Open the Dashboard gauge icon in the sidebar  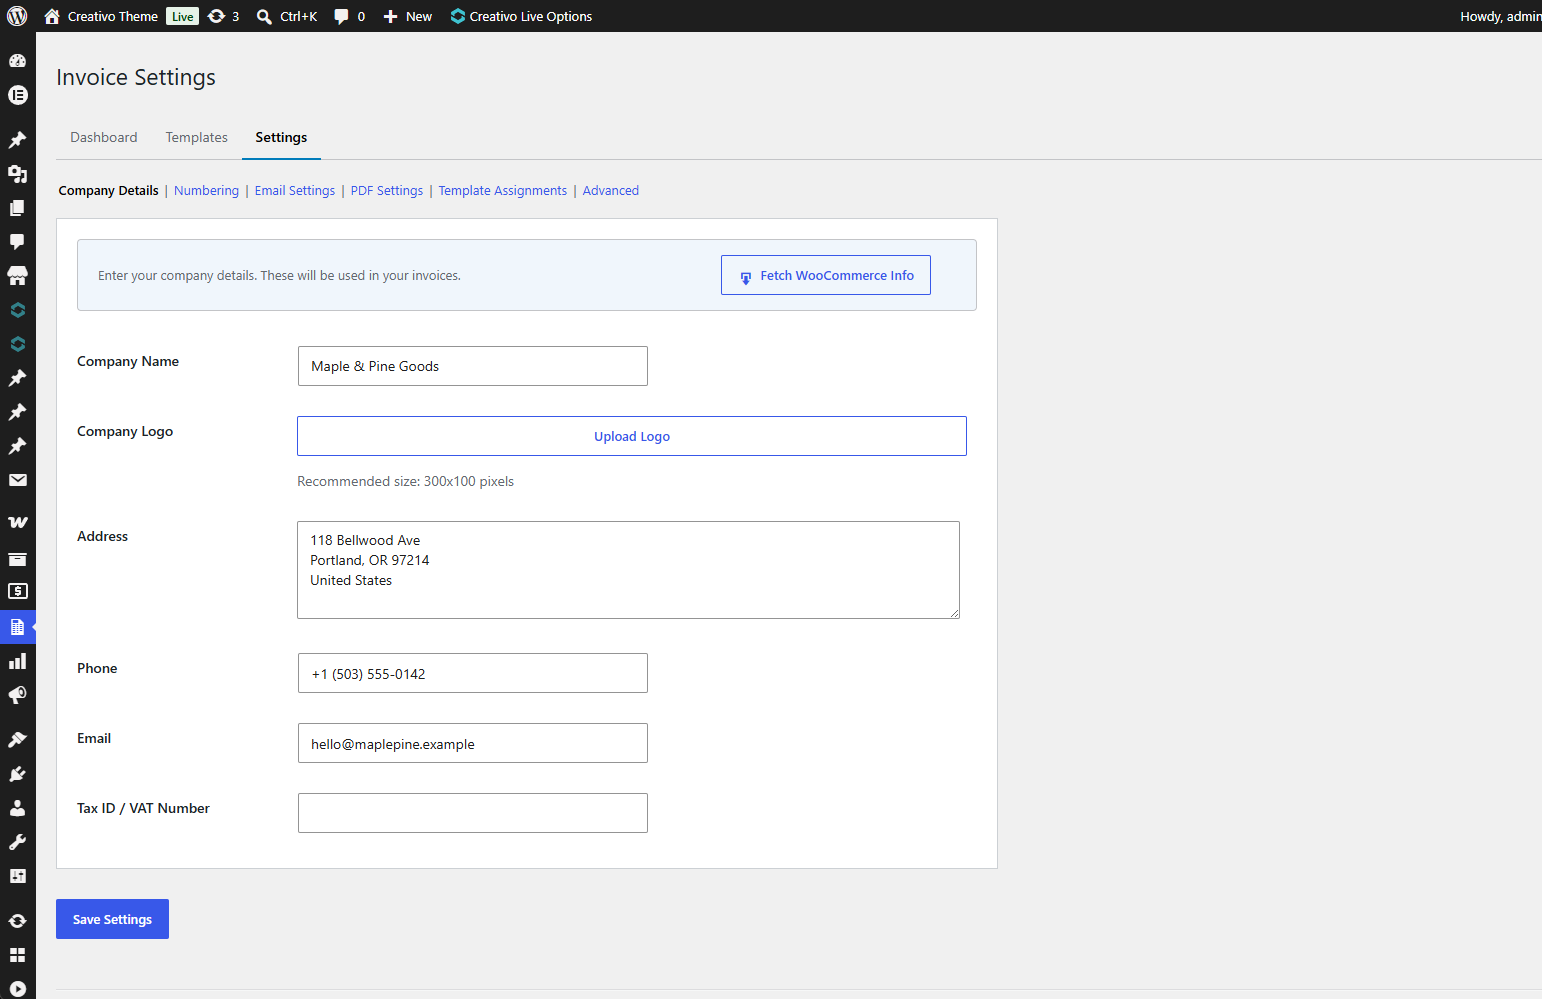coord(17,61)
